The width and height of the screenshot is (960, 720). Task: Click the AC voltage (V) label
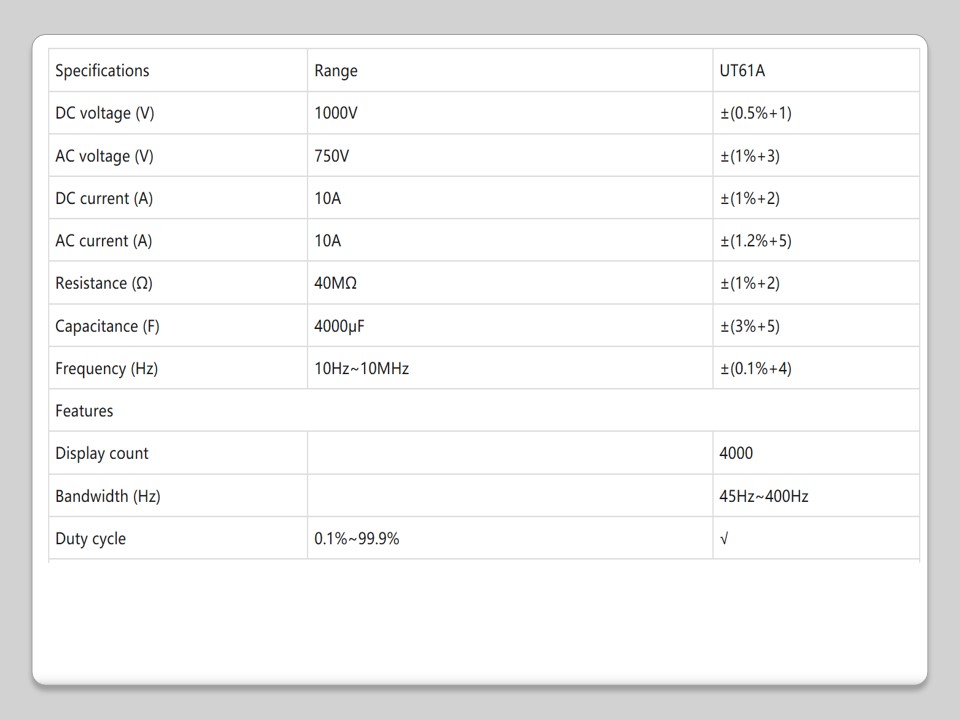(105, 156)
